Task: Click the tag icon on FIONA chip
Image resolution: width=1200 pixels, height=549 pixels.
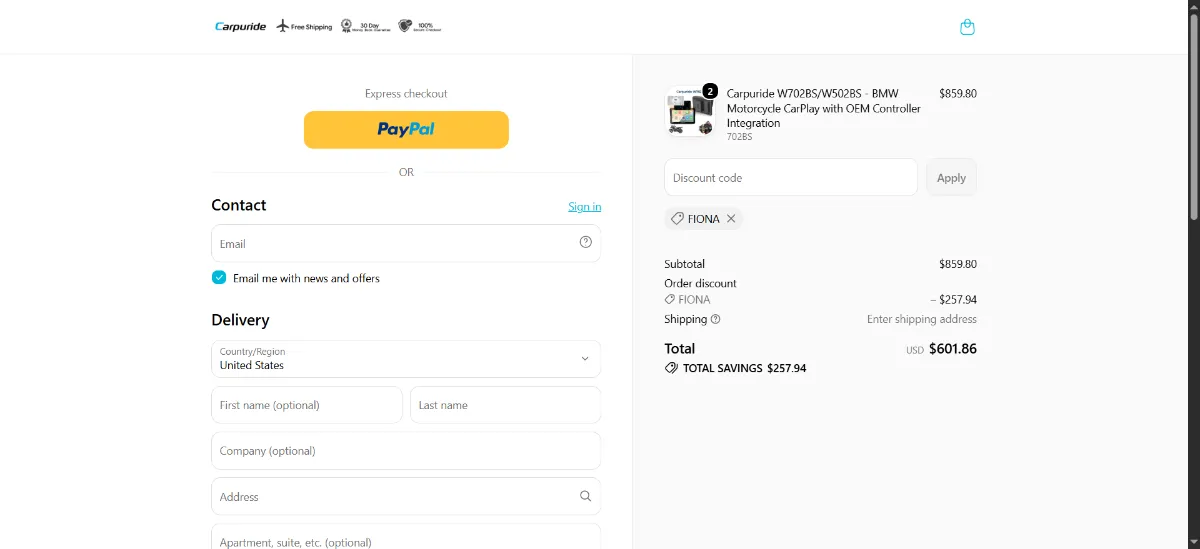Action: click(x=677, y=219)
